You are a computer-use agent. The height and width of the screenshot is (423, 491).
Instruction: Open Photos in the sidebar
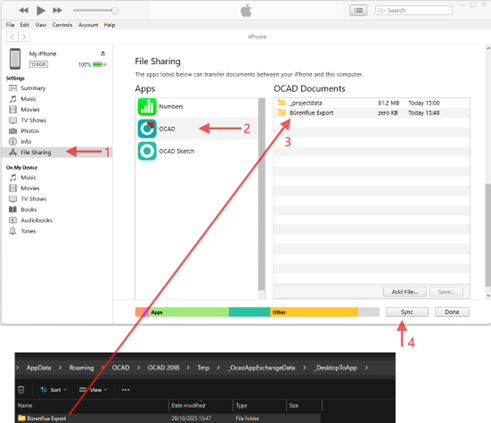click(x=30, y=131)
